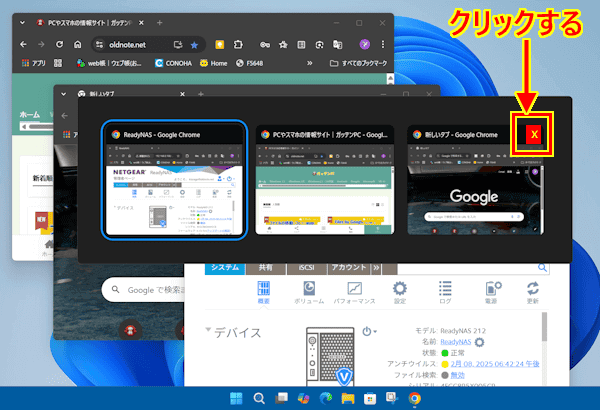Select 新しいタブ - Google Chrome thumbnail

474,180
